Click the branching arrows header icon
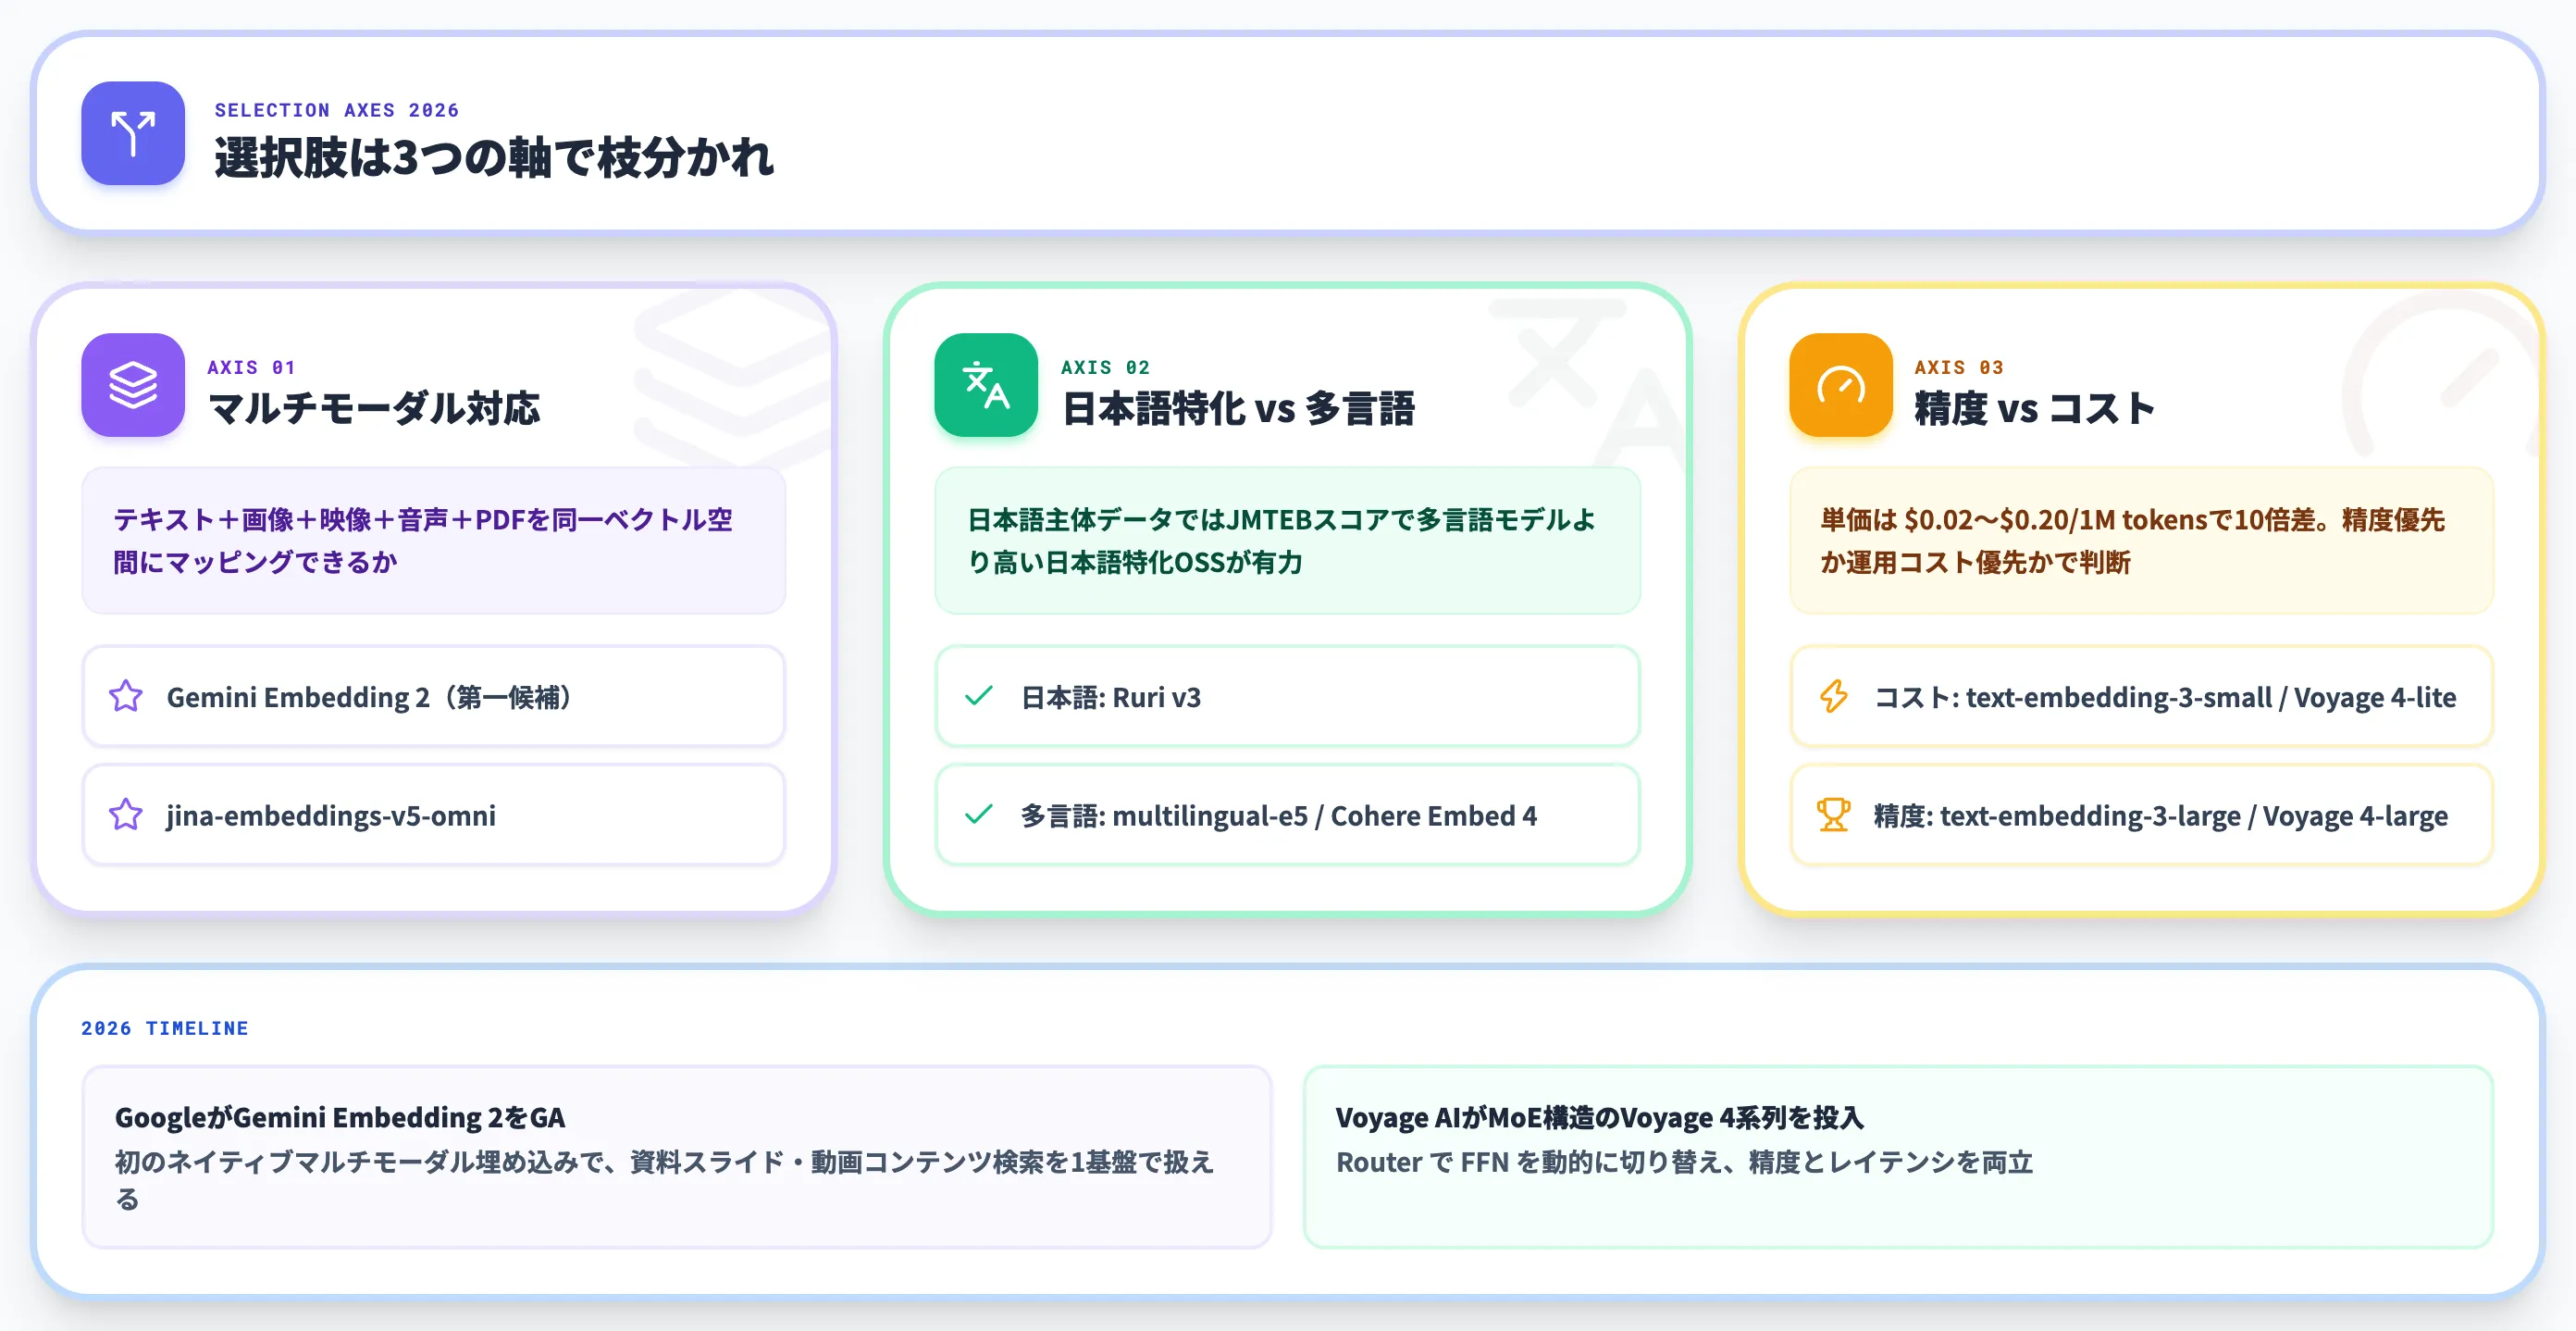Screen dimensions: 2576x1331 pyautogui.click(x=133, y=133)
